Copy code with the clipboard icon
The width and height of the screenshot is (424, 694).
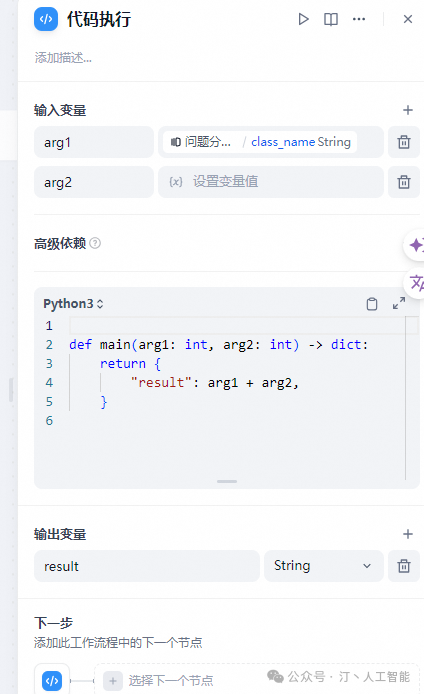pos(372,304)
